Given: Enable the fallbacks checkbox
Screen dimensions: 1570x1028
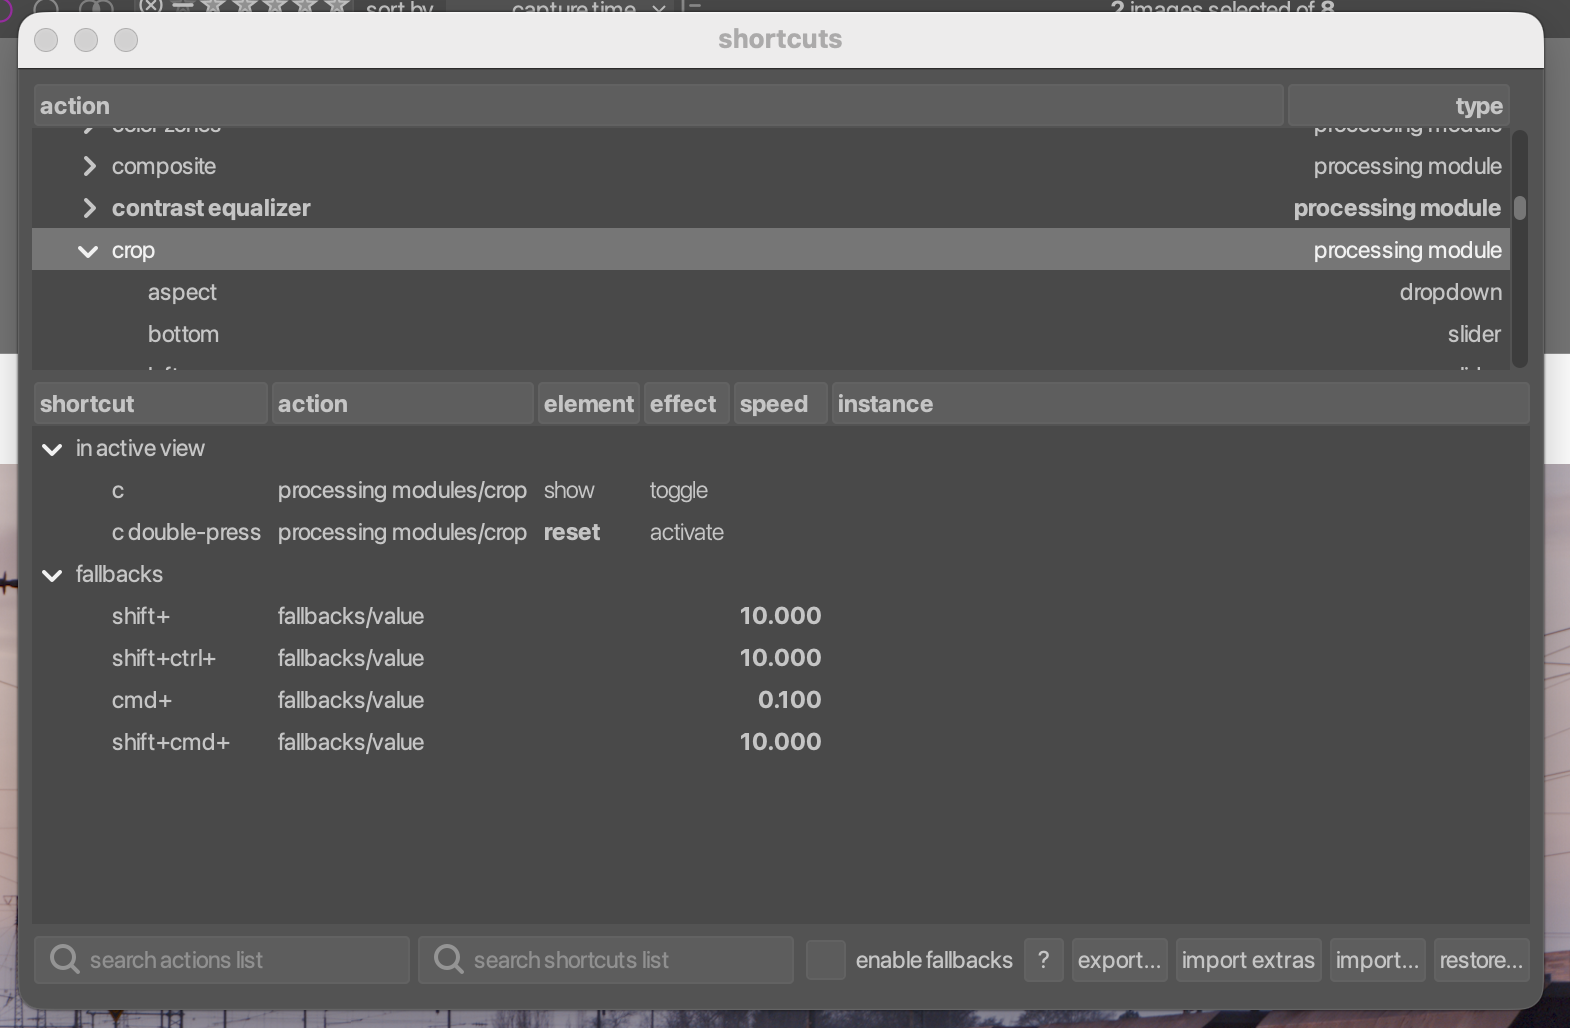Looking at the screenshot, I should pos(826,960).
